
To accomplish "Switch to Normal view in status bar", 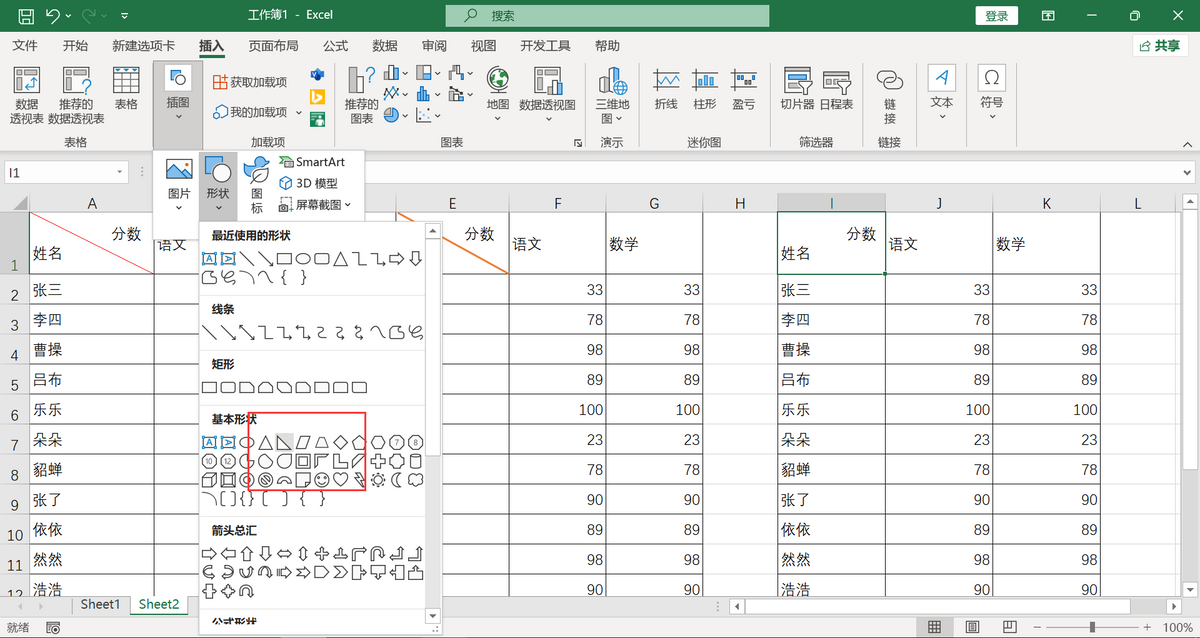I will click(934, 627).
